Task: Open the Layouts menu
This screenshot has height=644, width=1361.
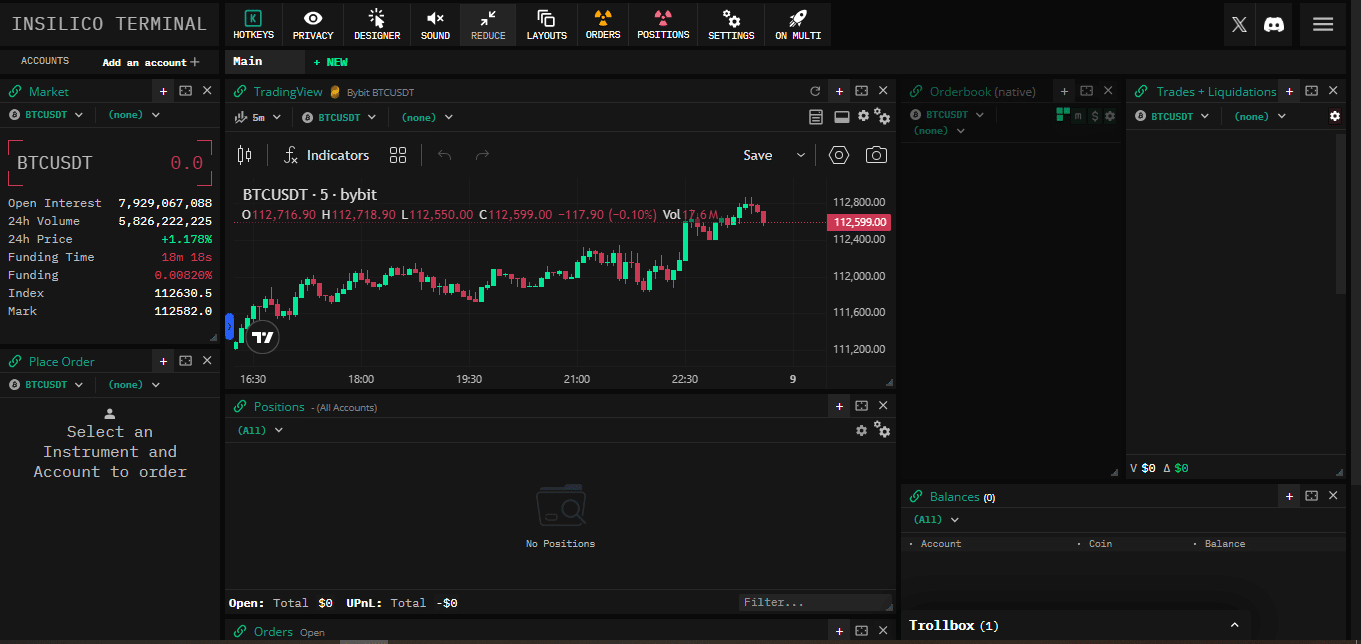Action: click(547, 25)
